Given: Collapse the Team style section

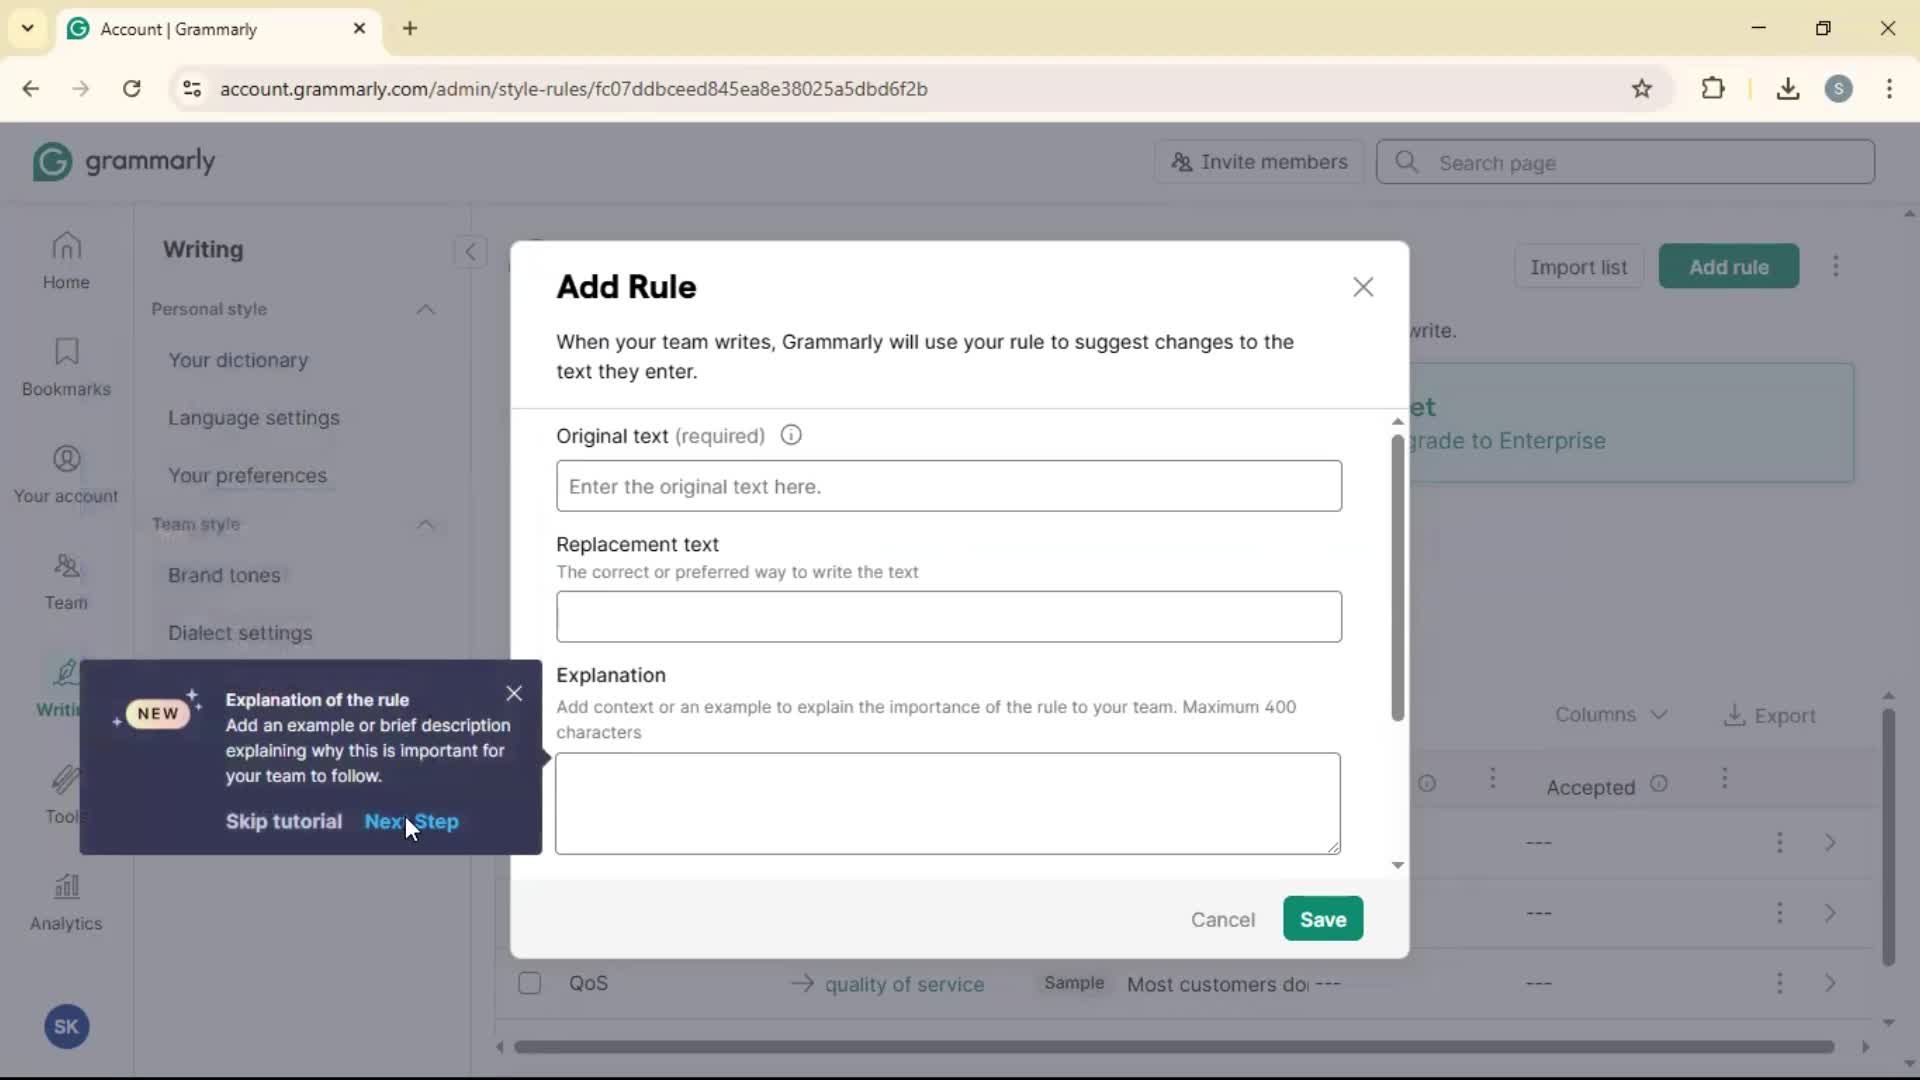Looking at the screenshot, I should (x=425, y=524).
